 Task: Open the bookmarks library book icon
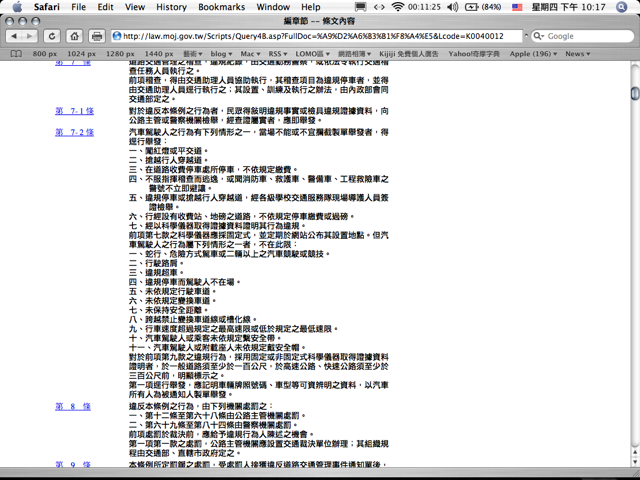coord(16,54)
